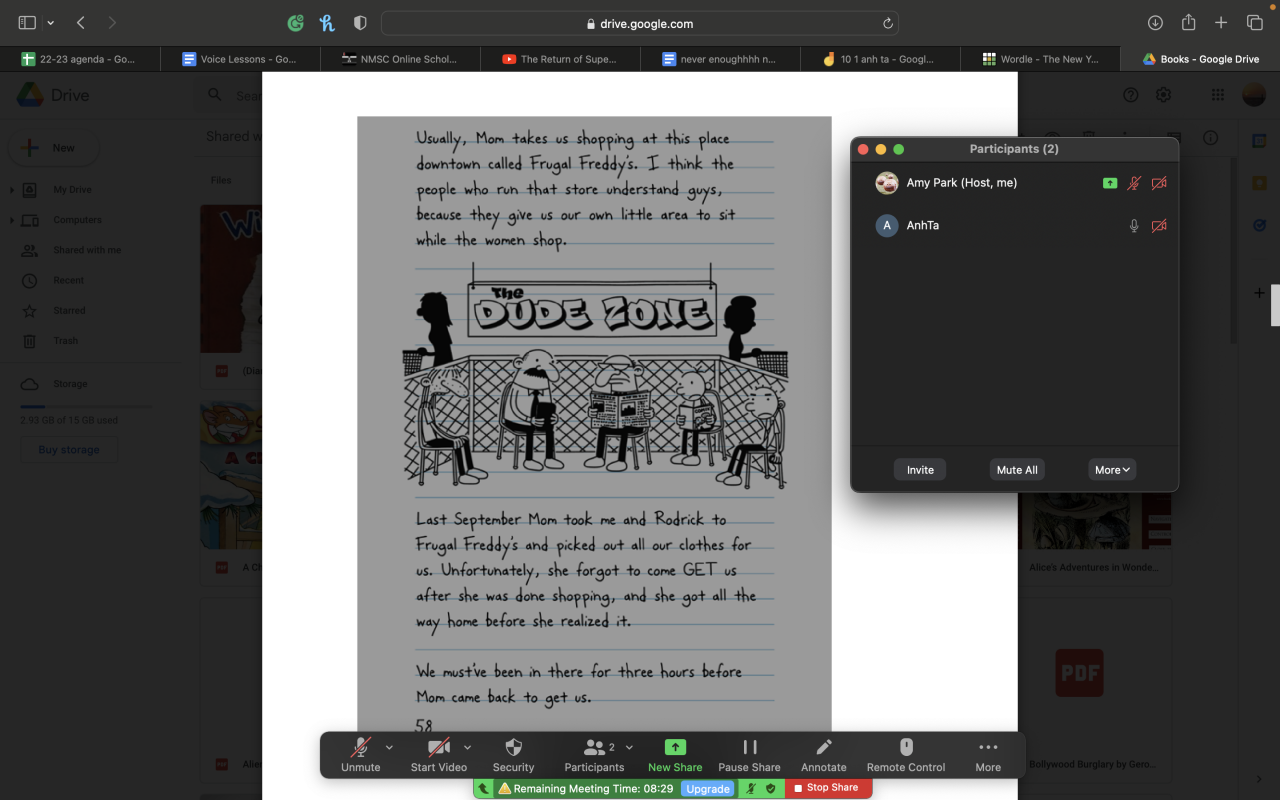
Task: Pause Share in the Zoom toolbar
Action: tap(749, 754)
